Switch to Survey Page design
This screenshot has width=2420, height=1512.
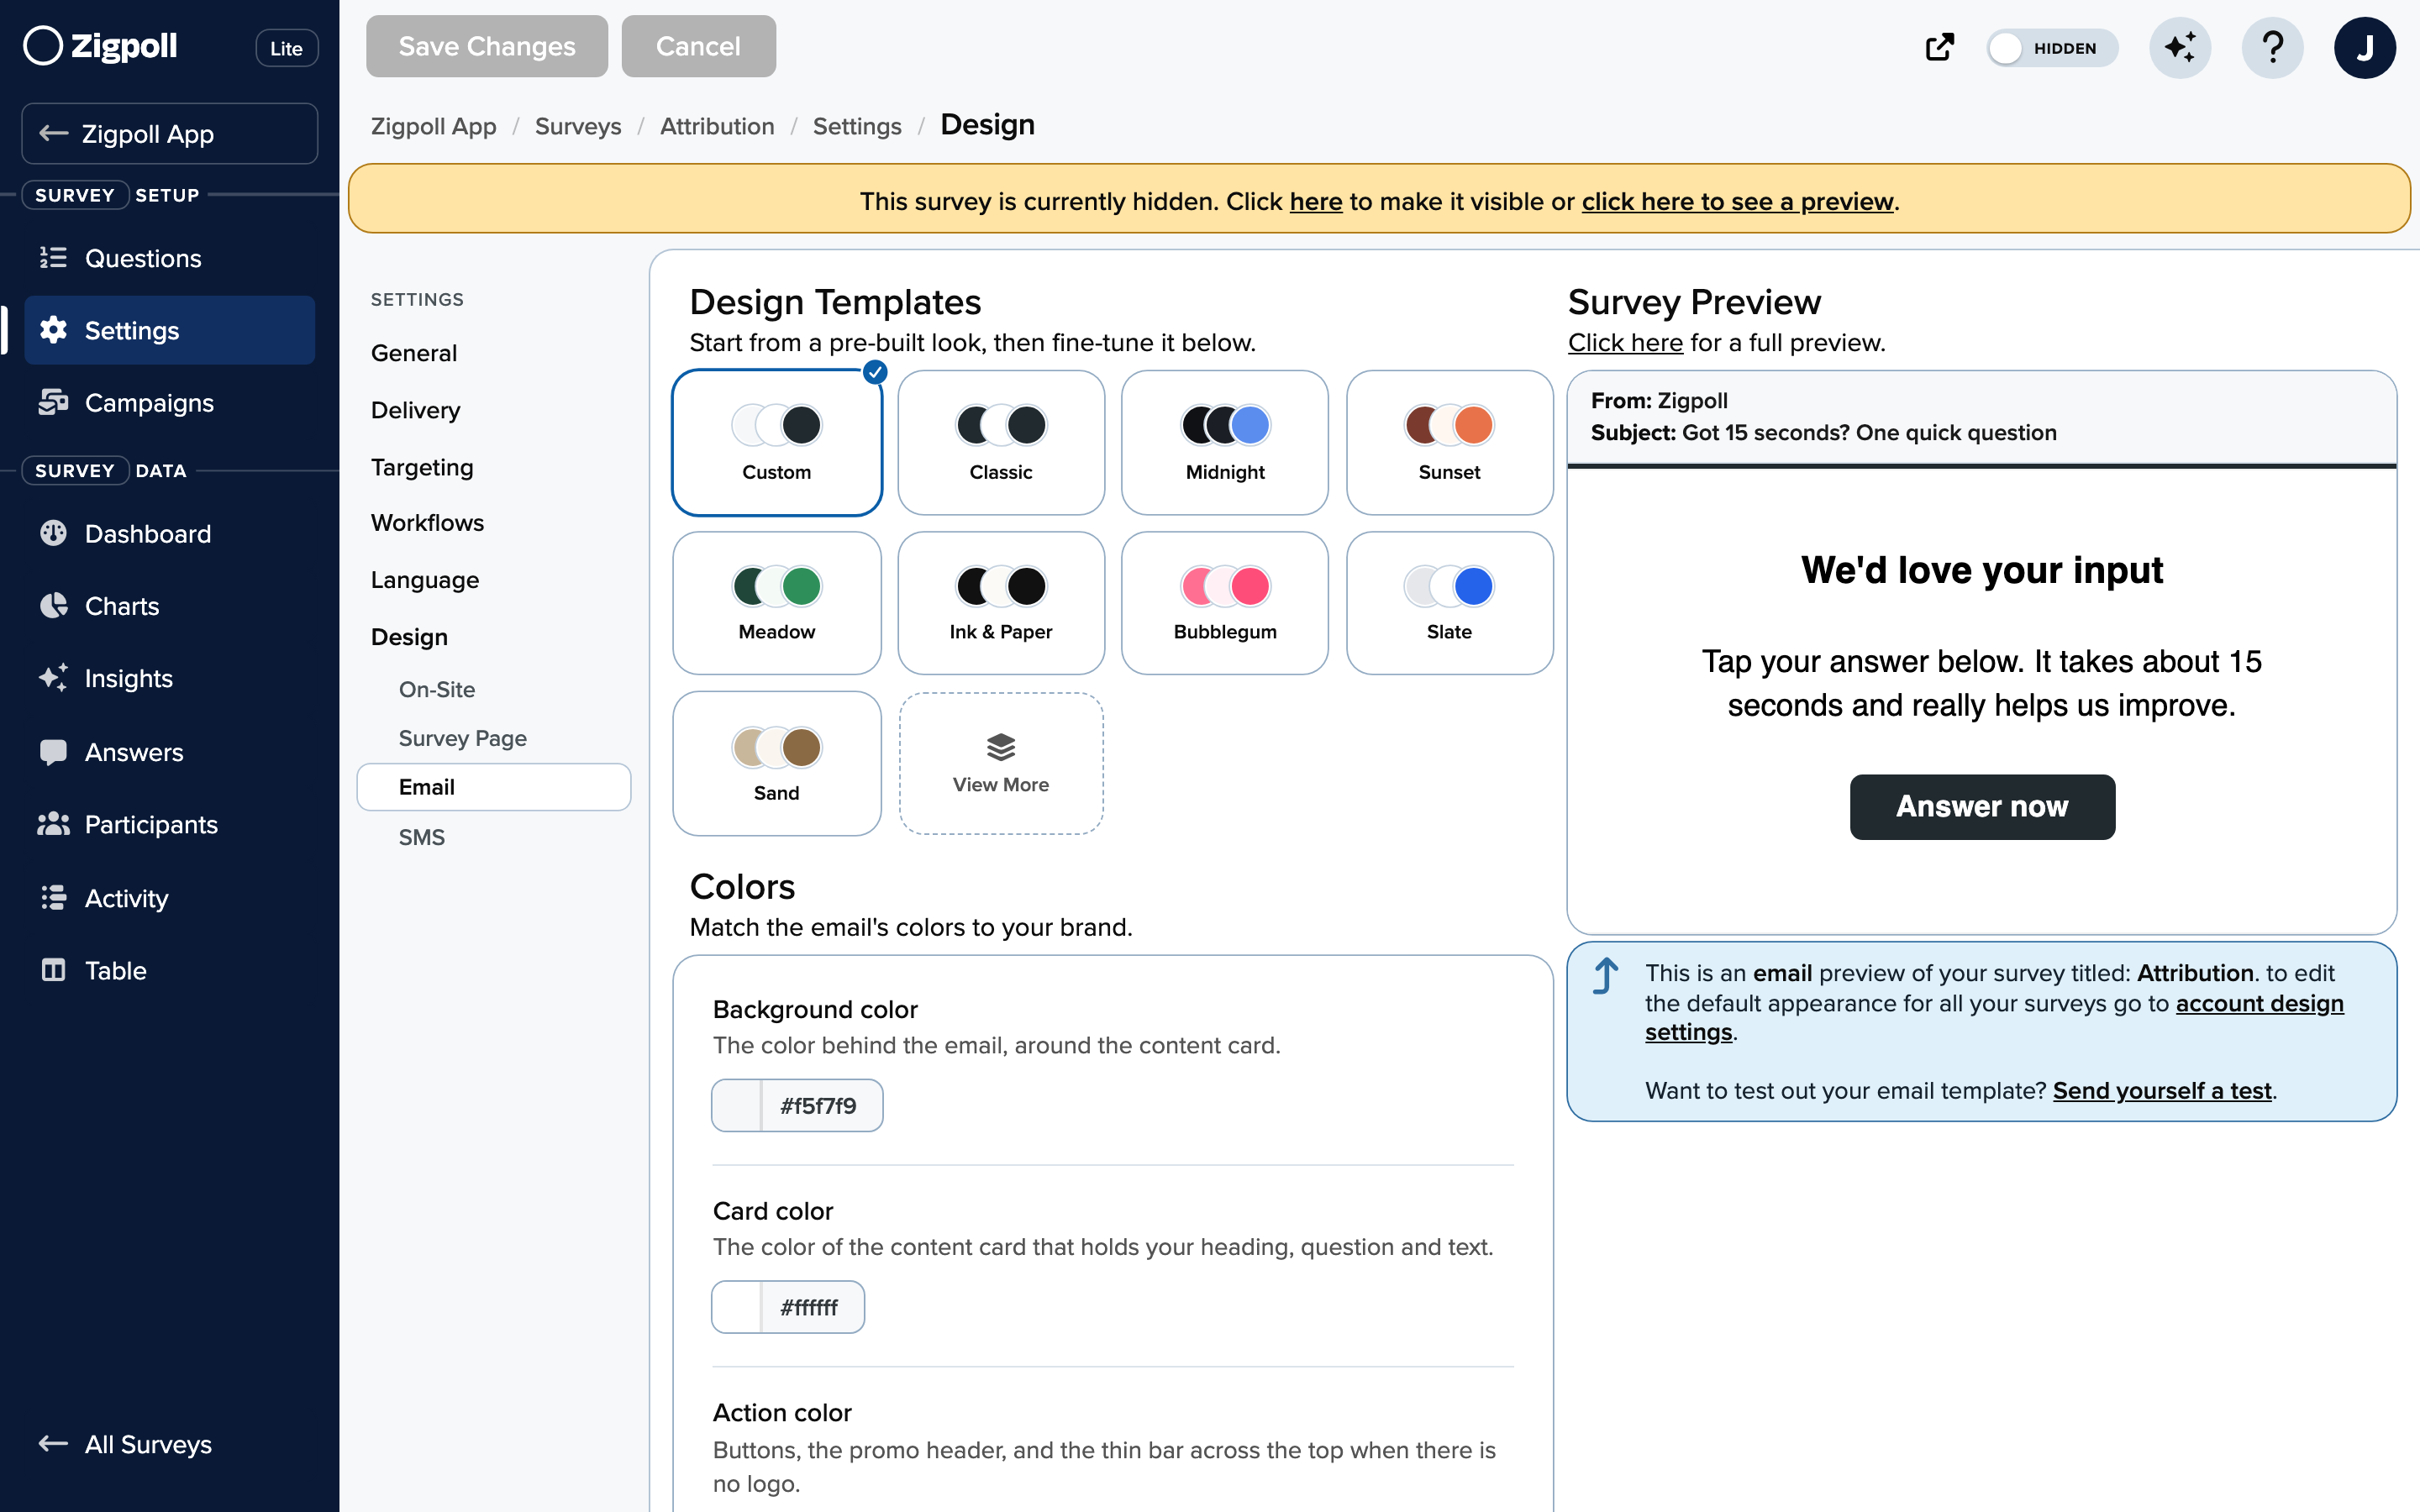(x=462, y=738)
